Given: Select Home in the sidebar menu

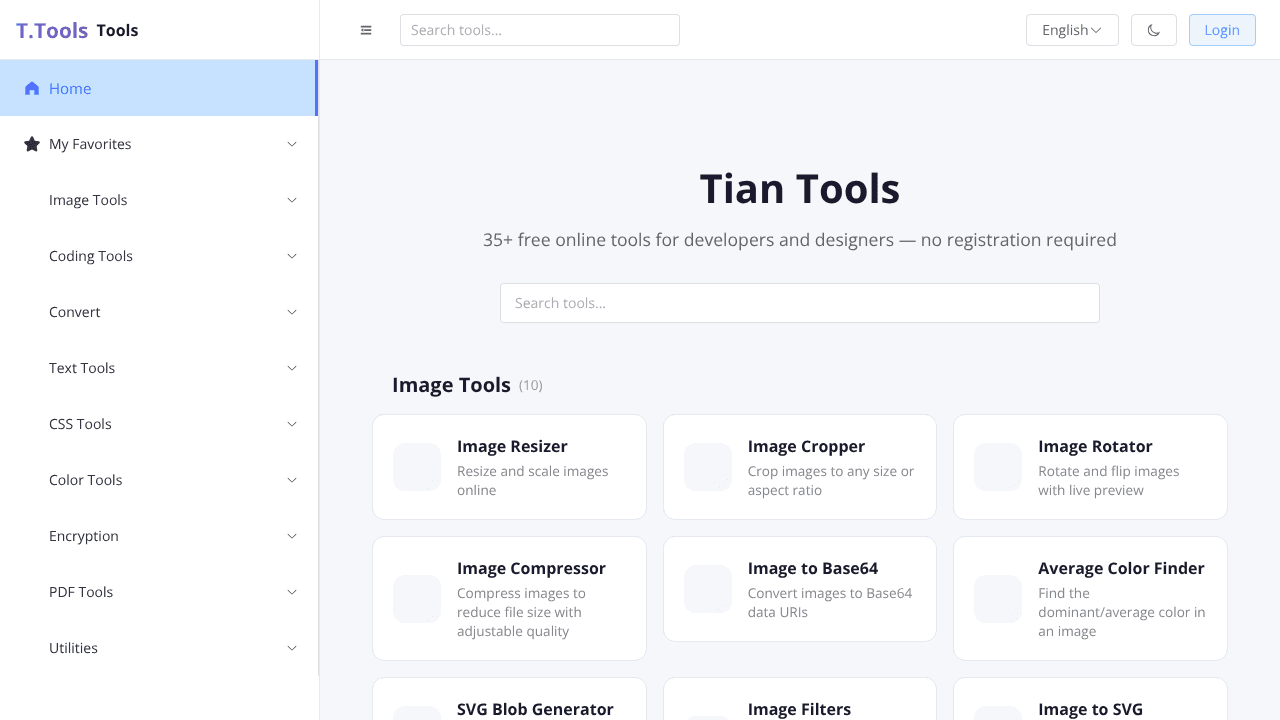Looking at the screenshot, I should click(x=159, y=88).
